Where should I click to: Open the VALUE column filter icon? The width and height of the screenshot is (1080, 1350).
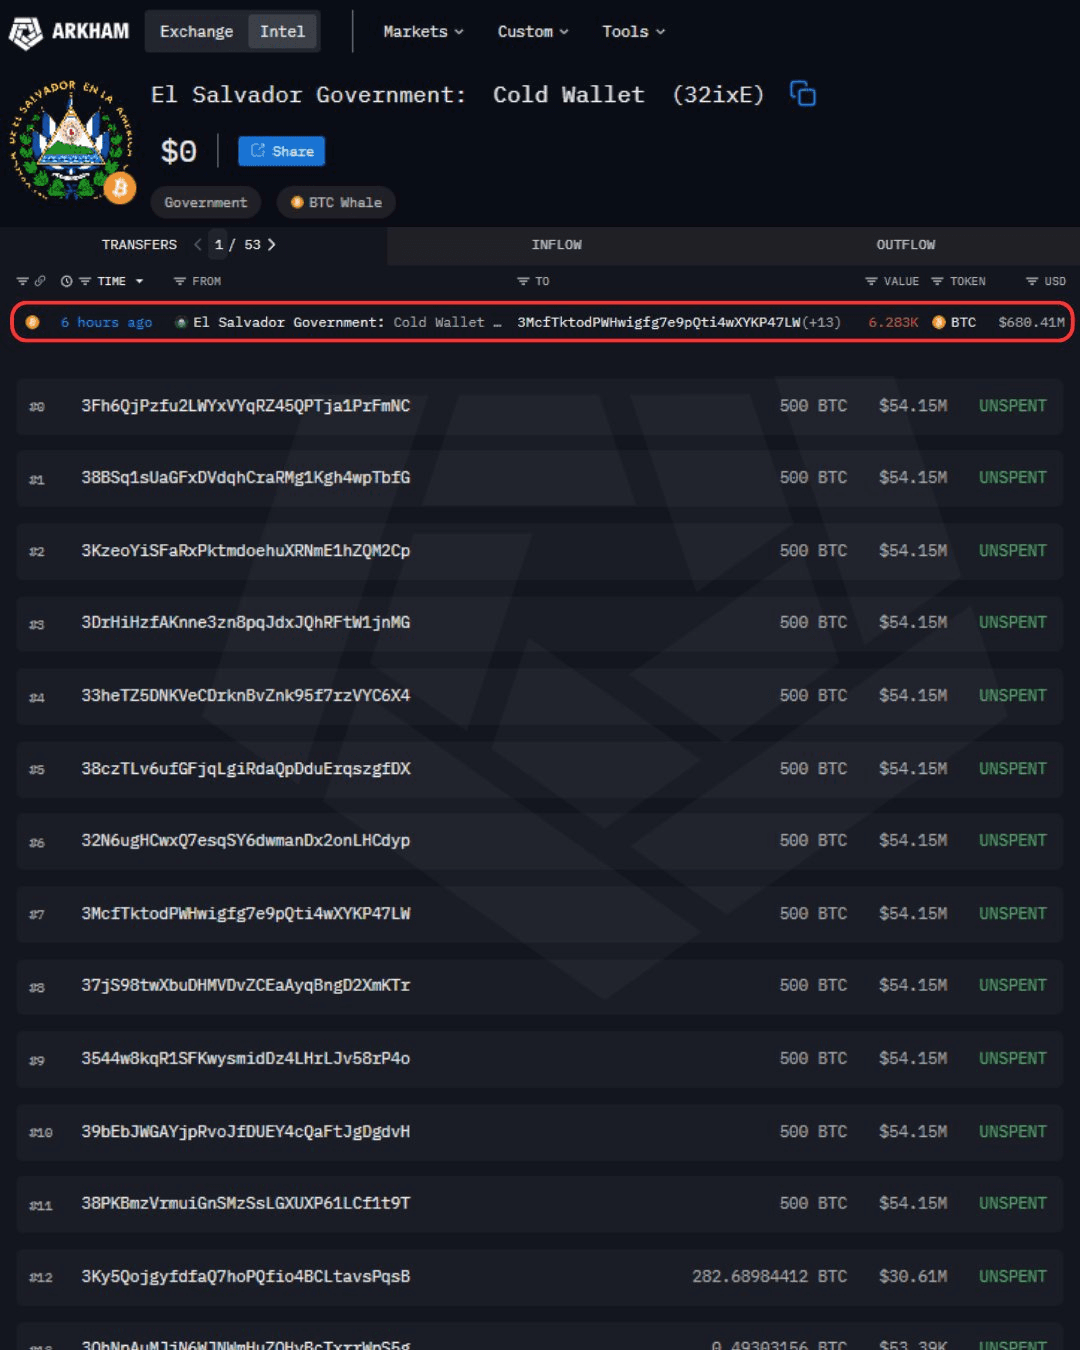click(x=871, y=281)
